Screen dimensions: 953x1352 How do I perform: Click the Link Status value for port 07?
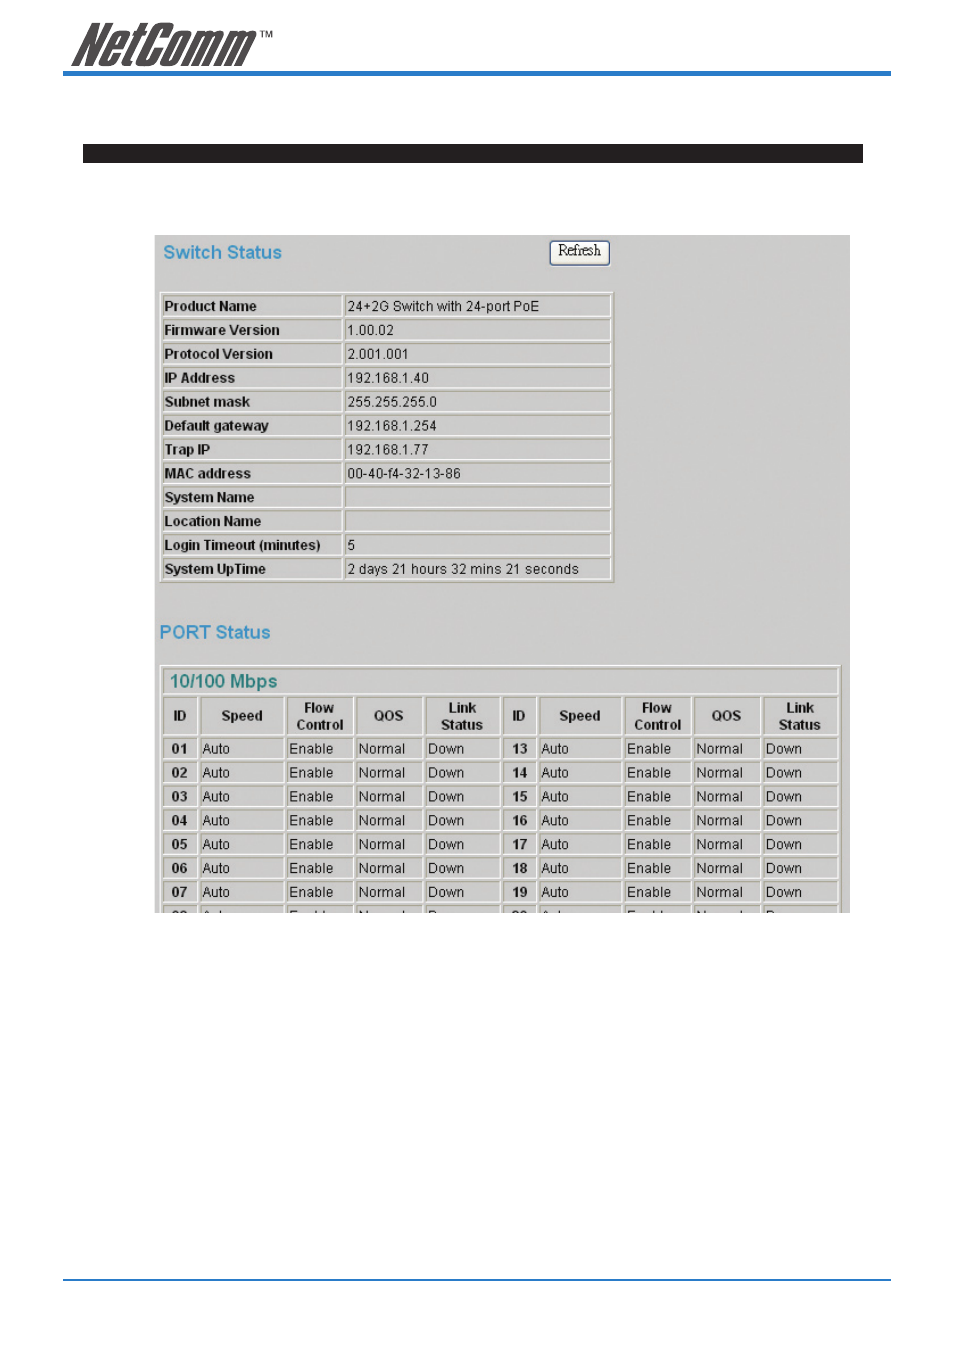pos(461,893)
